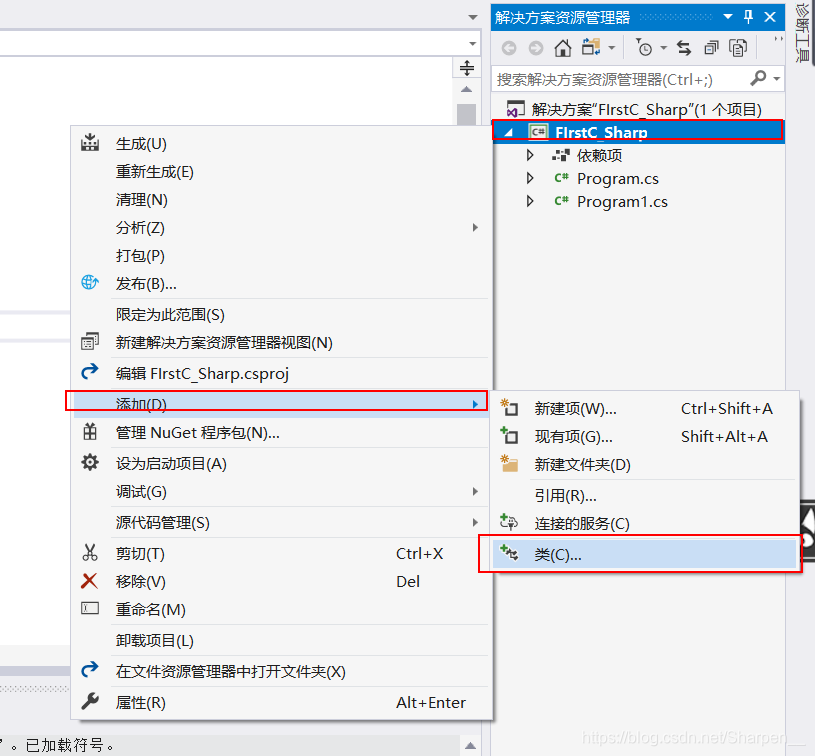Open the editor navigation bar dropdown

click(x=472, y=44)
